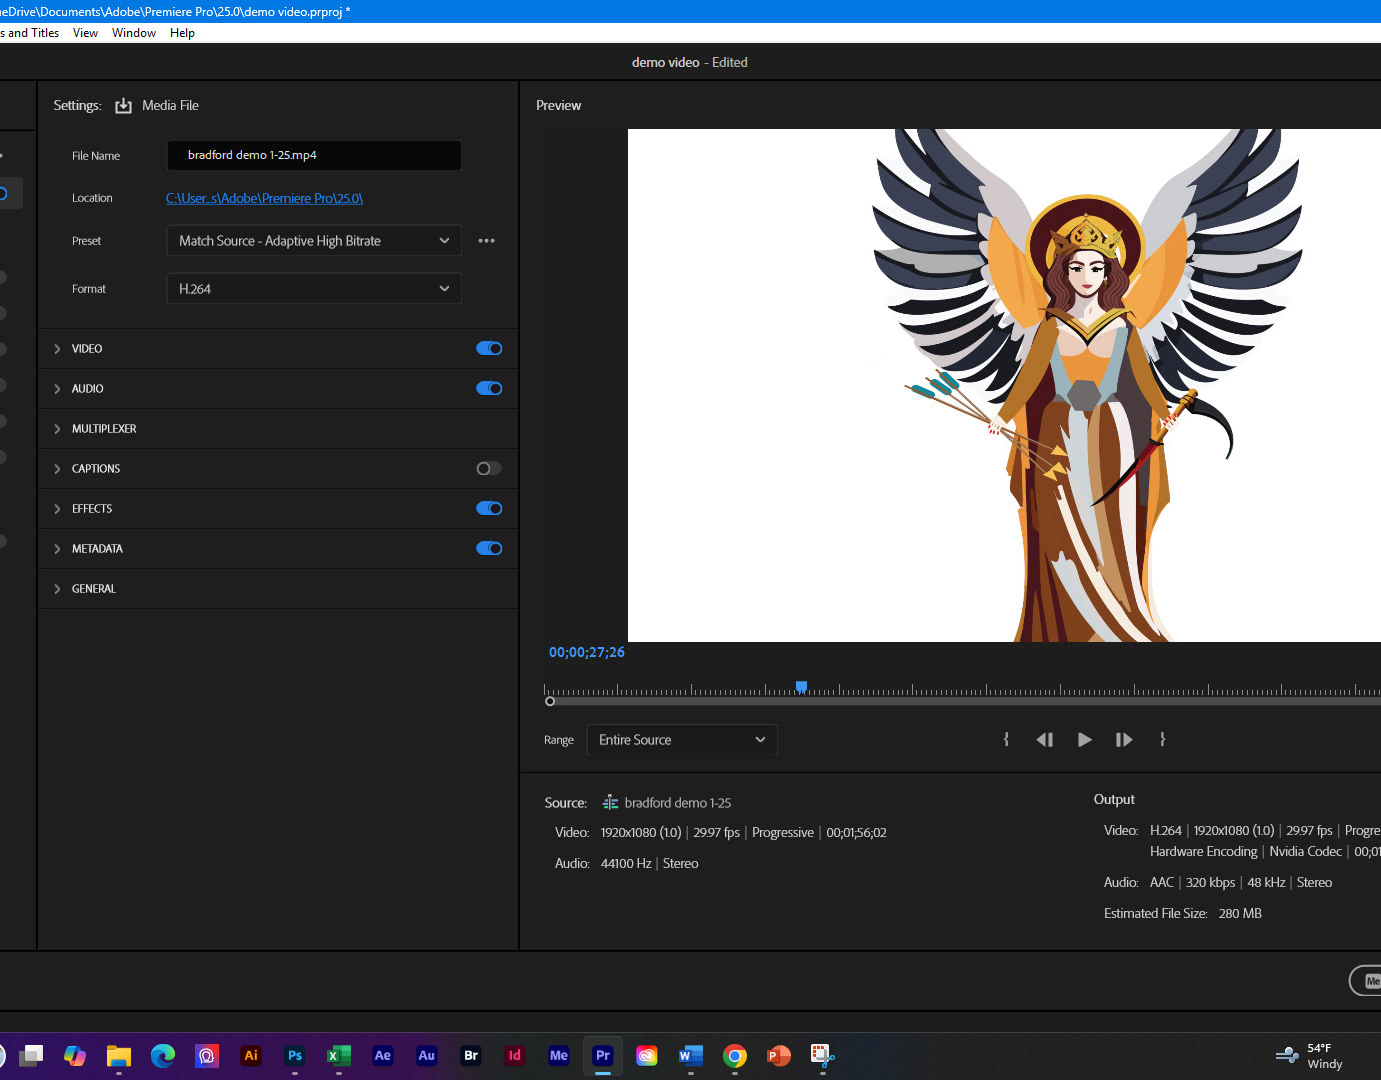Open Adobe Illustrator from the taskbar
Viewport: 1381px width, 1080px height.
251,1056
